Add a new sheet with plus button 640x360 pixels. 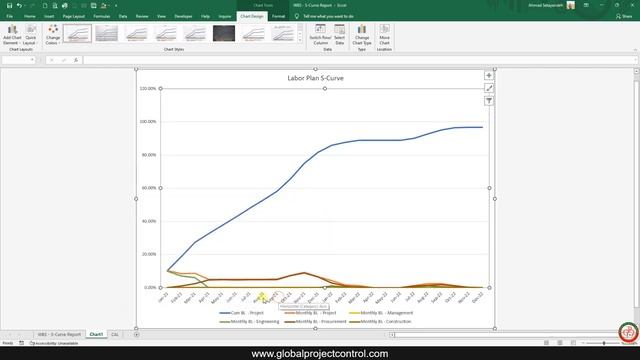point(136,335)
